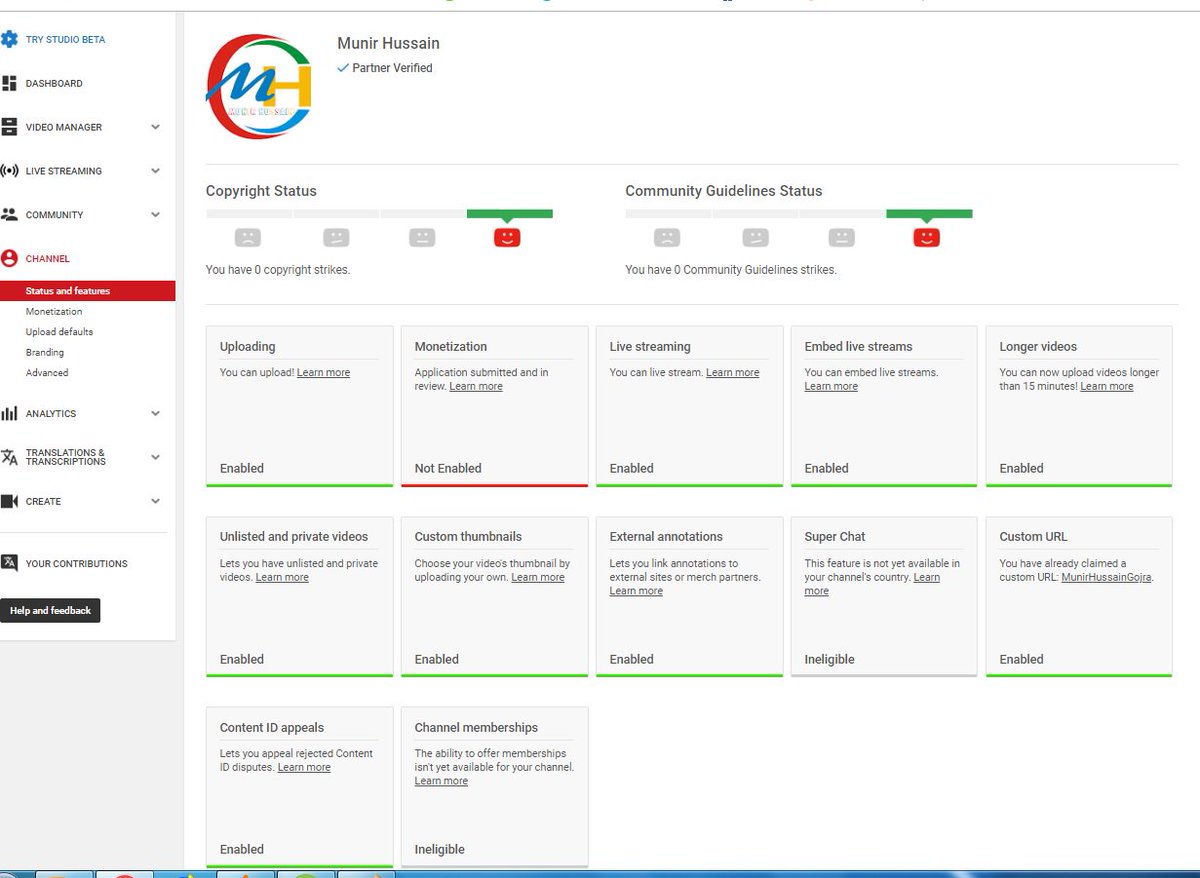Click the red happy face under Community Guidelines Status
Image resolution: width=1200 pixels, height=878 pixels.
coord(927,238)
